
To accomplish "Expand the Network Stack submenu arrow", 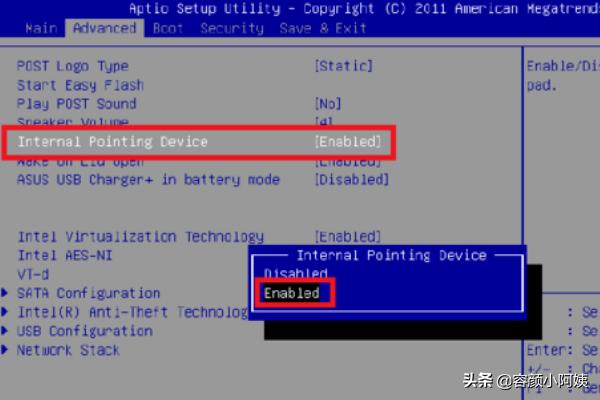I will [4, 350].
